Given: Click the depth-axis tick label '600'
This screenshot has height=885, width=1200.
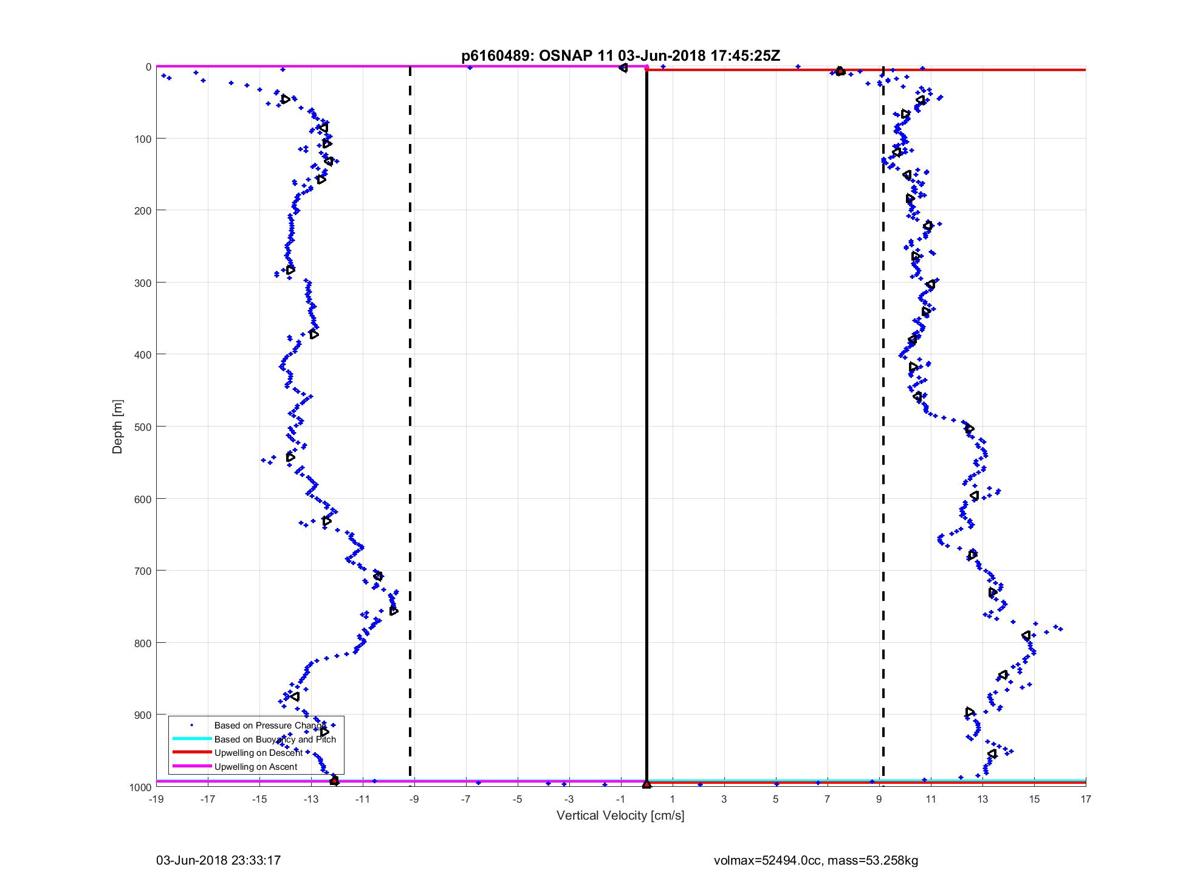Looking at the screenshot, I should coord(142,499).
